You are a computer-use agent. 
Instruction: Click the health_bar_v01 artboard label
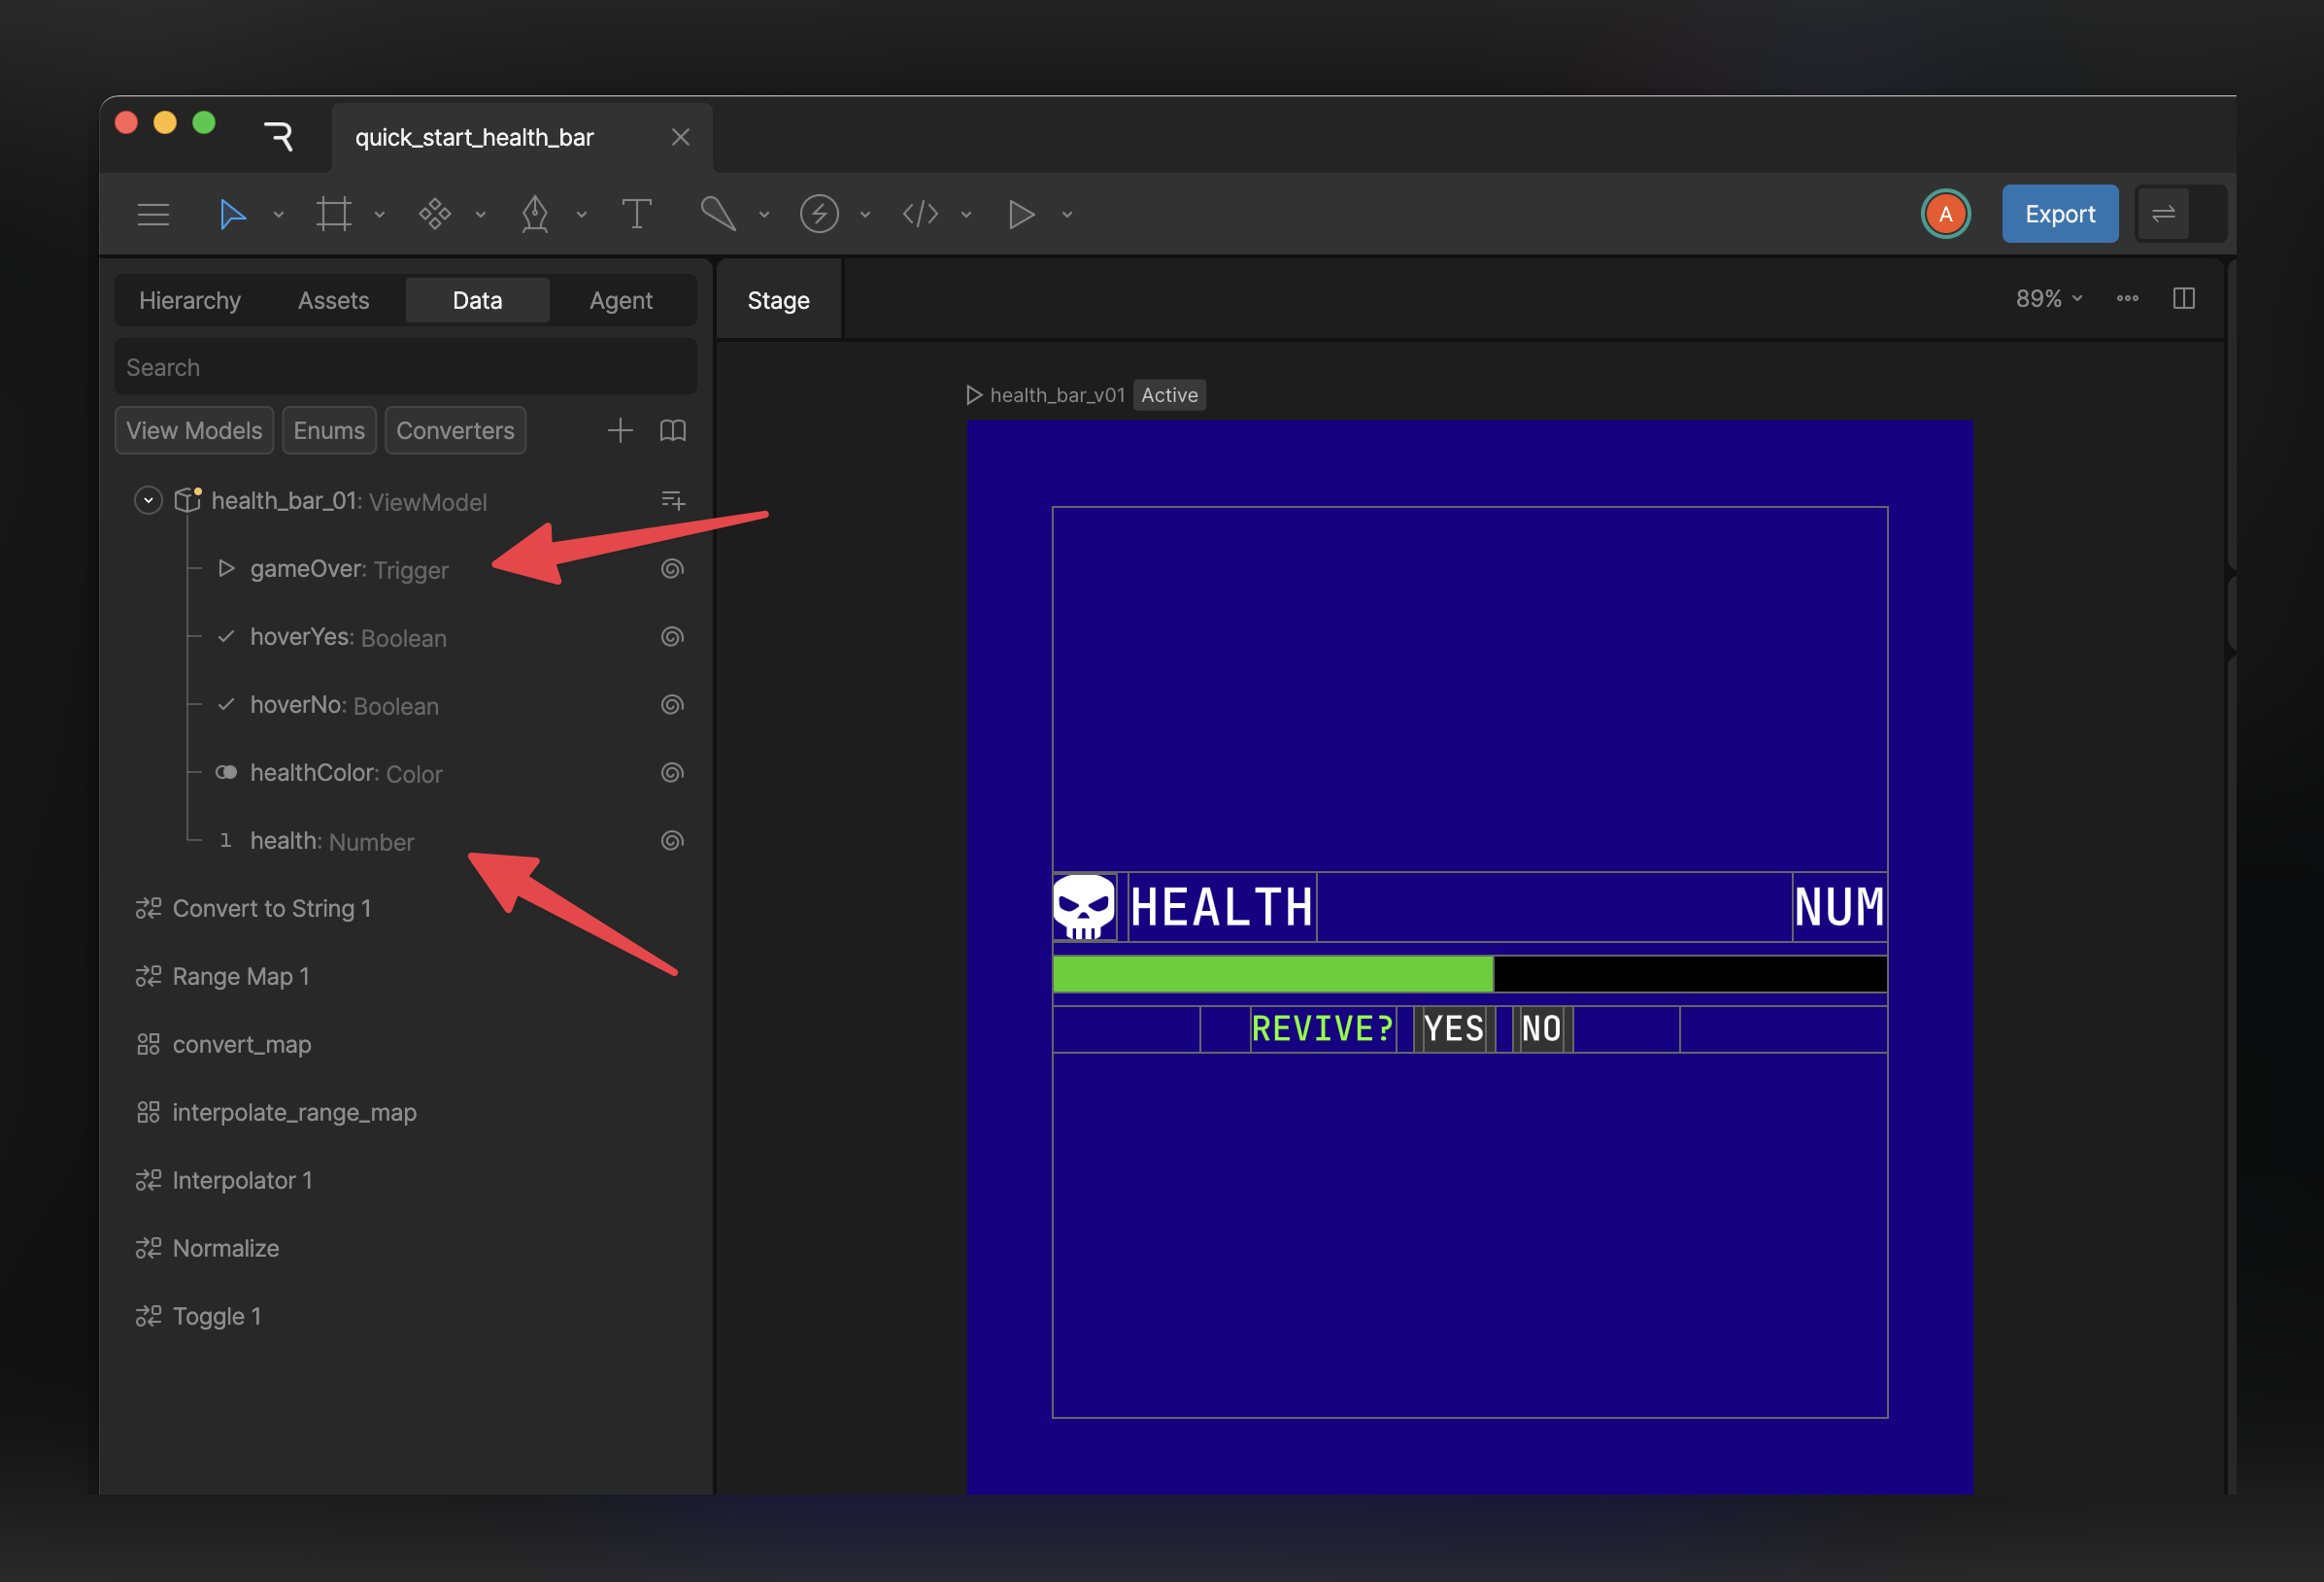tap(1057, 395)
